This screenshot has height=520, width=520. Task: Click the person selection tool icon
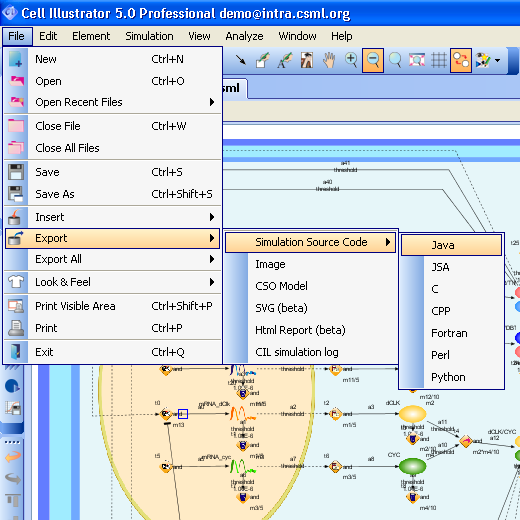coord(307,60)
